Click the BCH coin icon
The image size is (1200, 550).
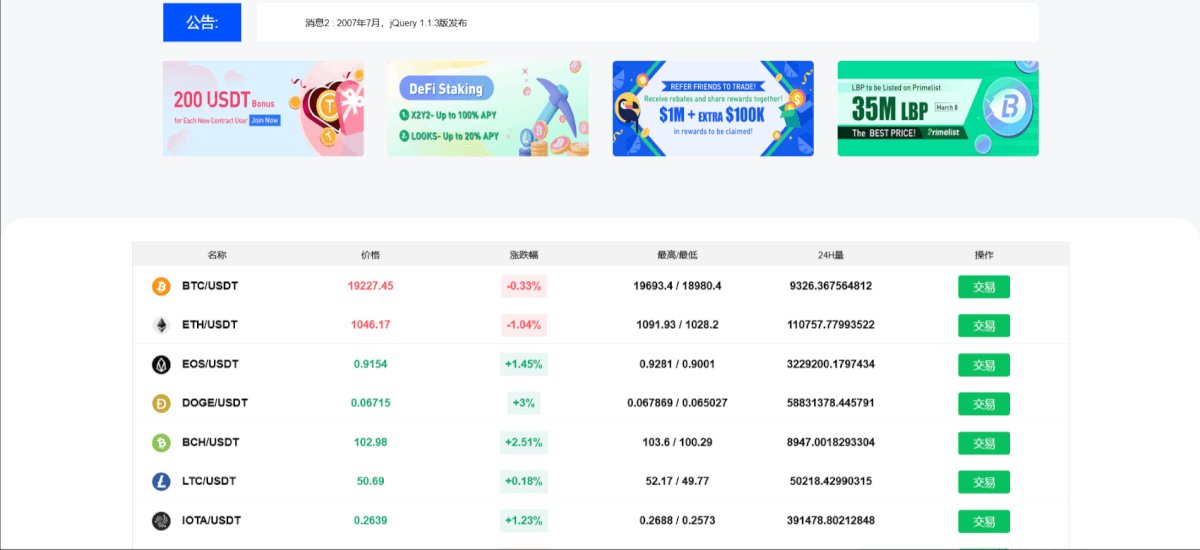tap(161, 442)
